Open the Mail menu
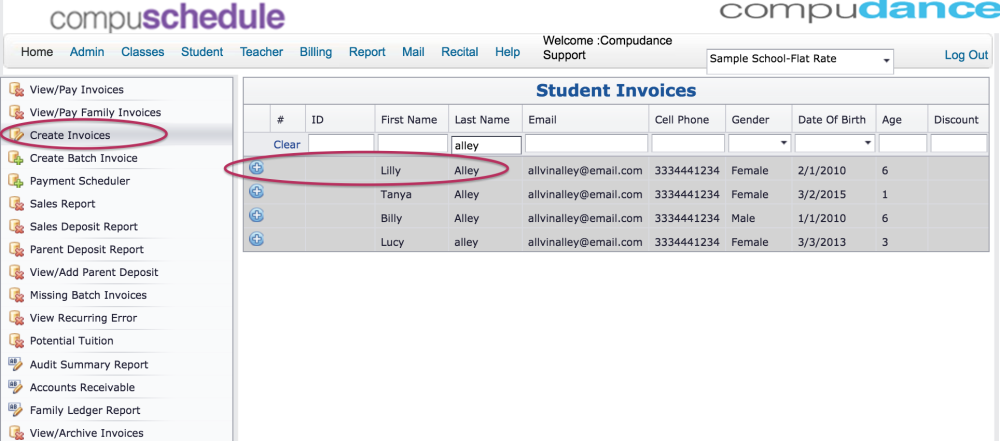This screenshot has height=441, width=1000. [x=413, y=52]
